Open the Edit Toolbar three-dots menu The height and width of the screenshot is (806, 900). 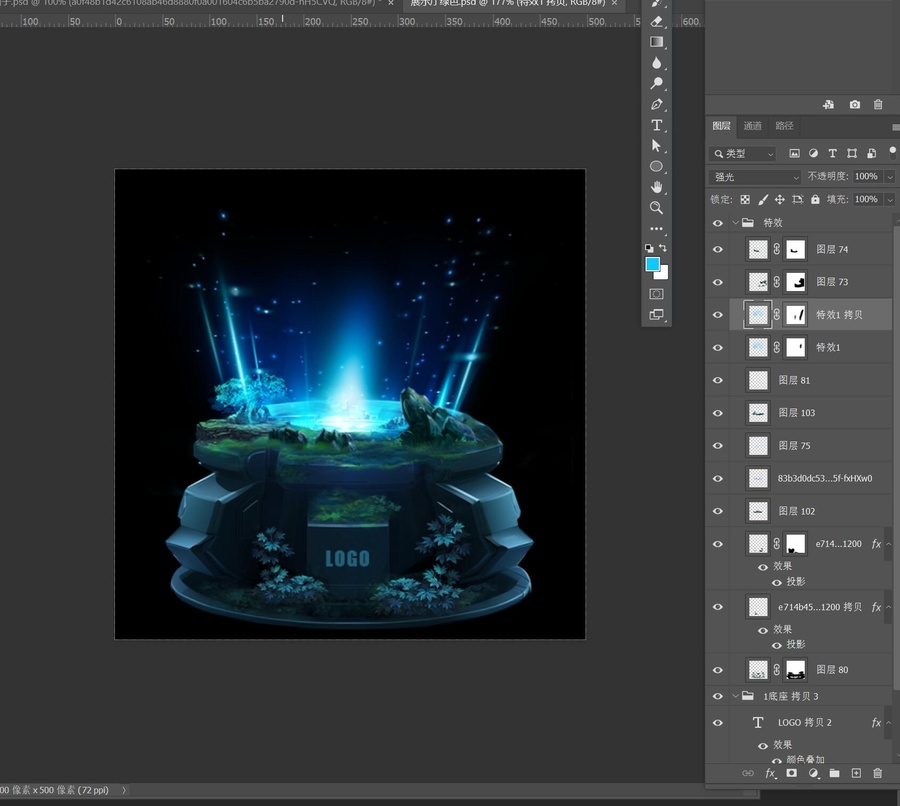point(657,228)
